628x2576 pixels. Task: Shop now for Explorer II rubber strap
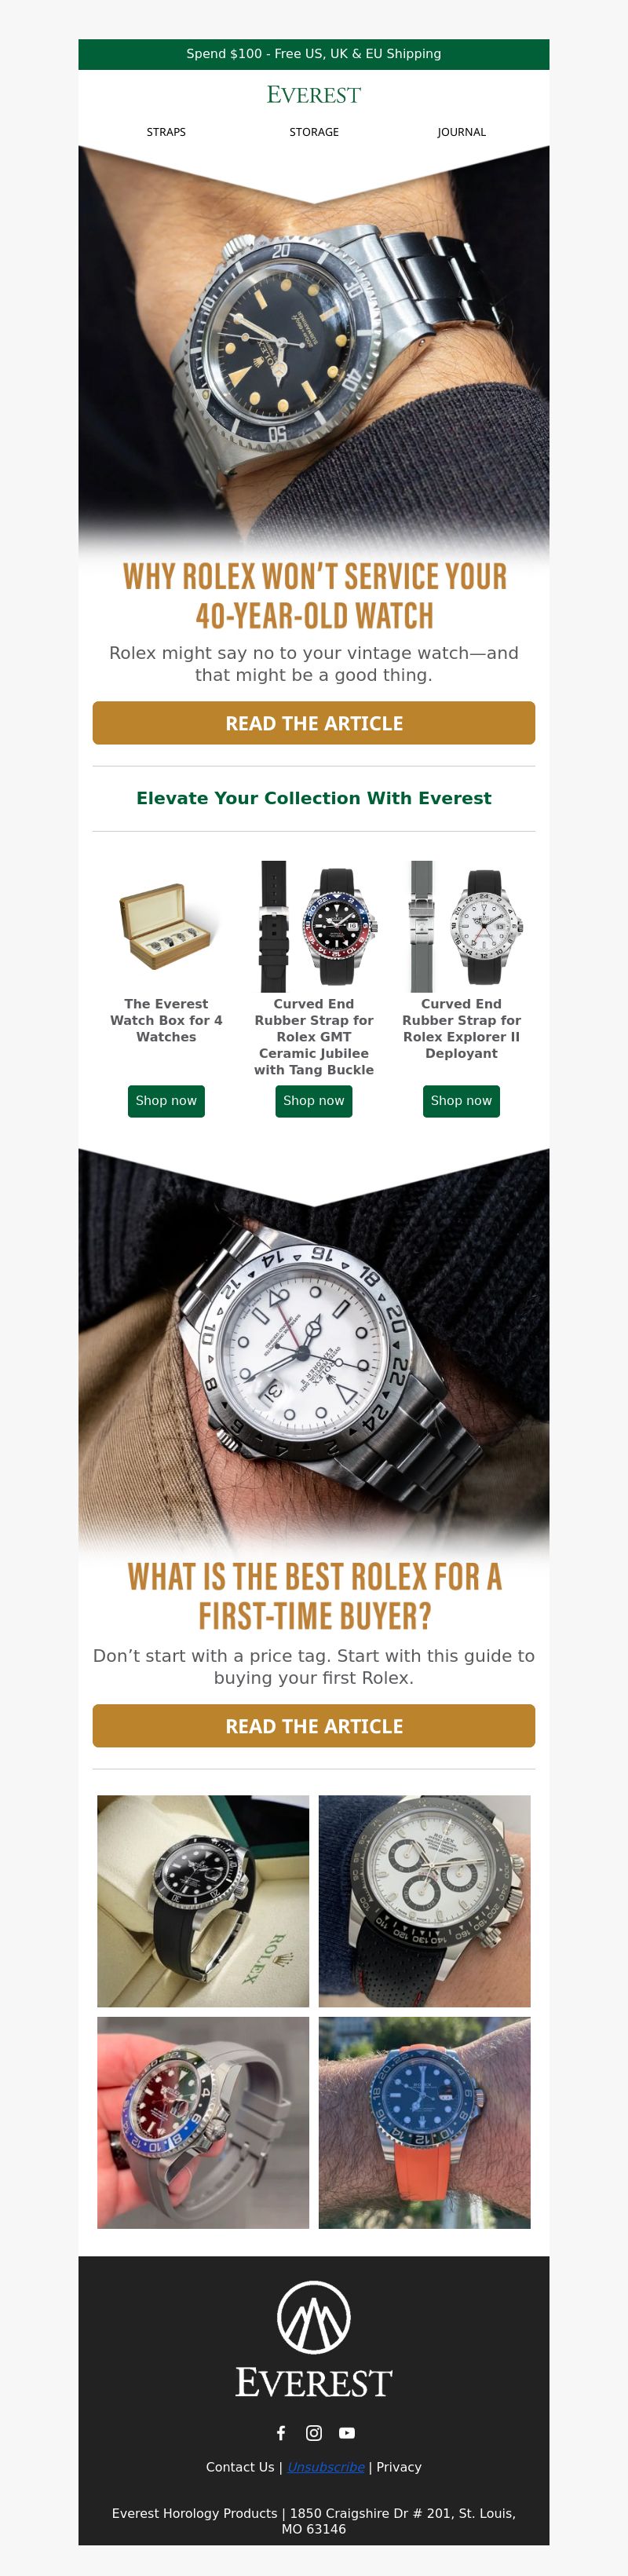pyautogui.click(x=461, y=1101)
